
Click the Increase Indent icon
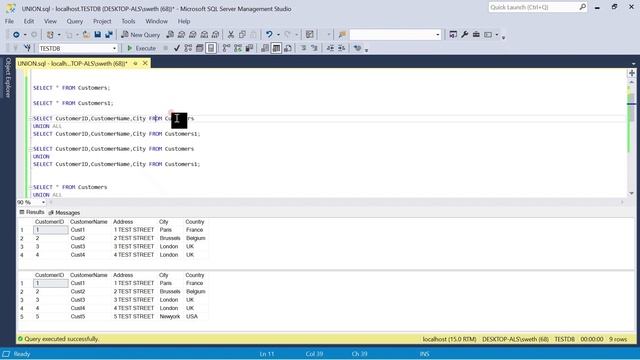coord(342,49)
